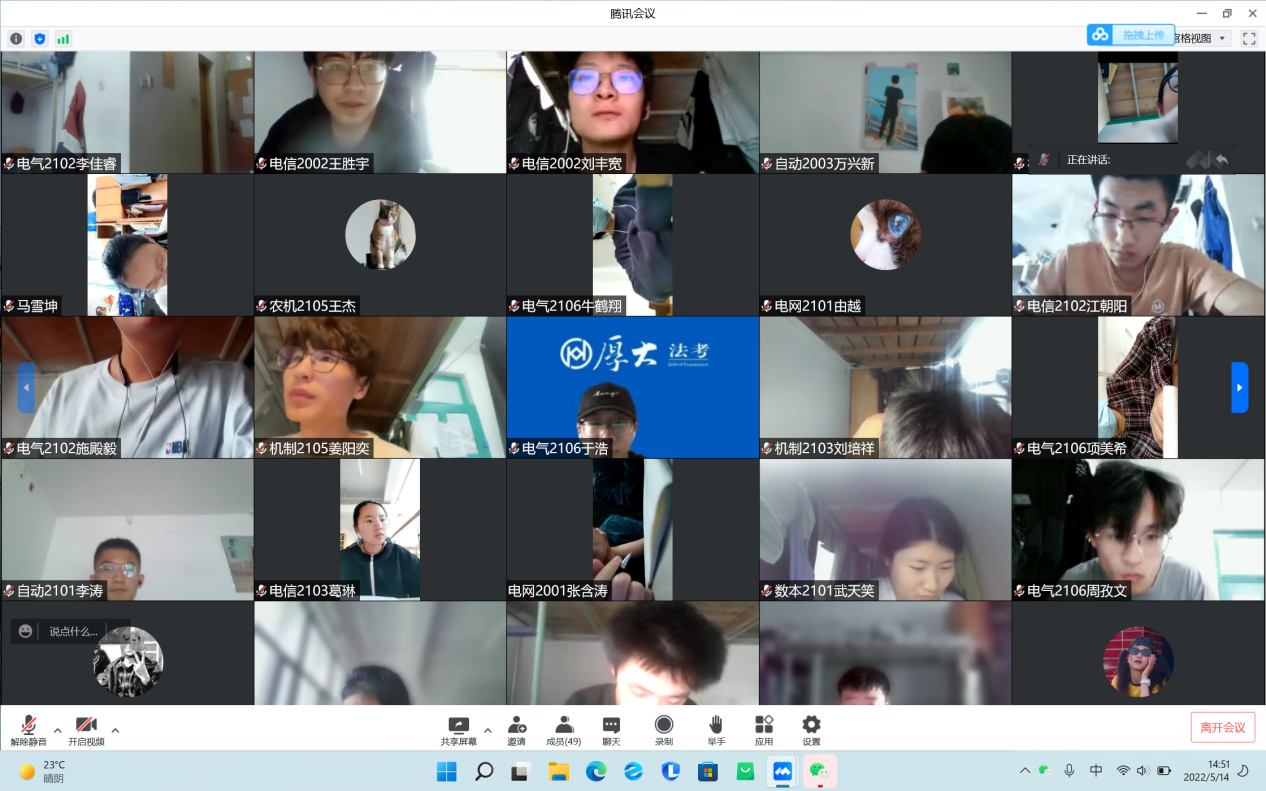The height and width of the screenshot is (791, 1266).
Task: Enter full-screen mode with the corner-brackets icon
Action: coord(1249,39)
